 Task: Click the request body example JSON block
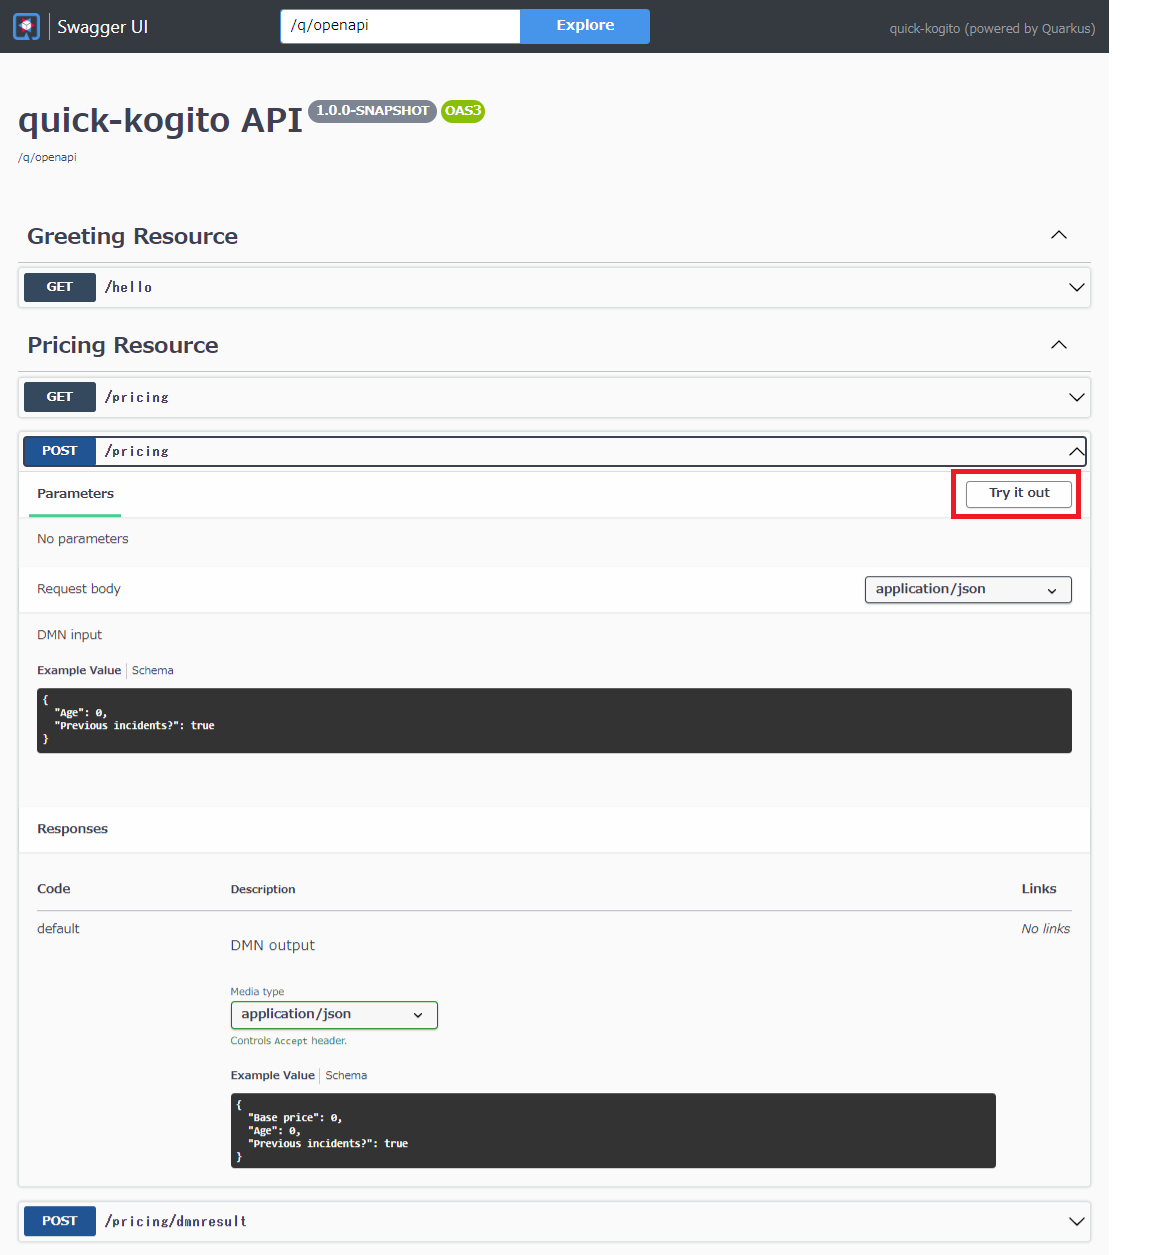(554, 720)
